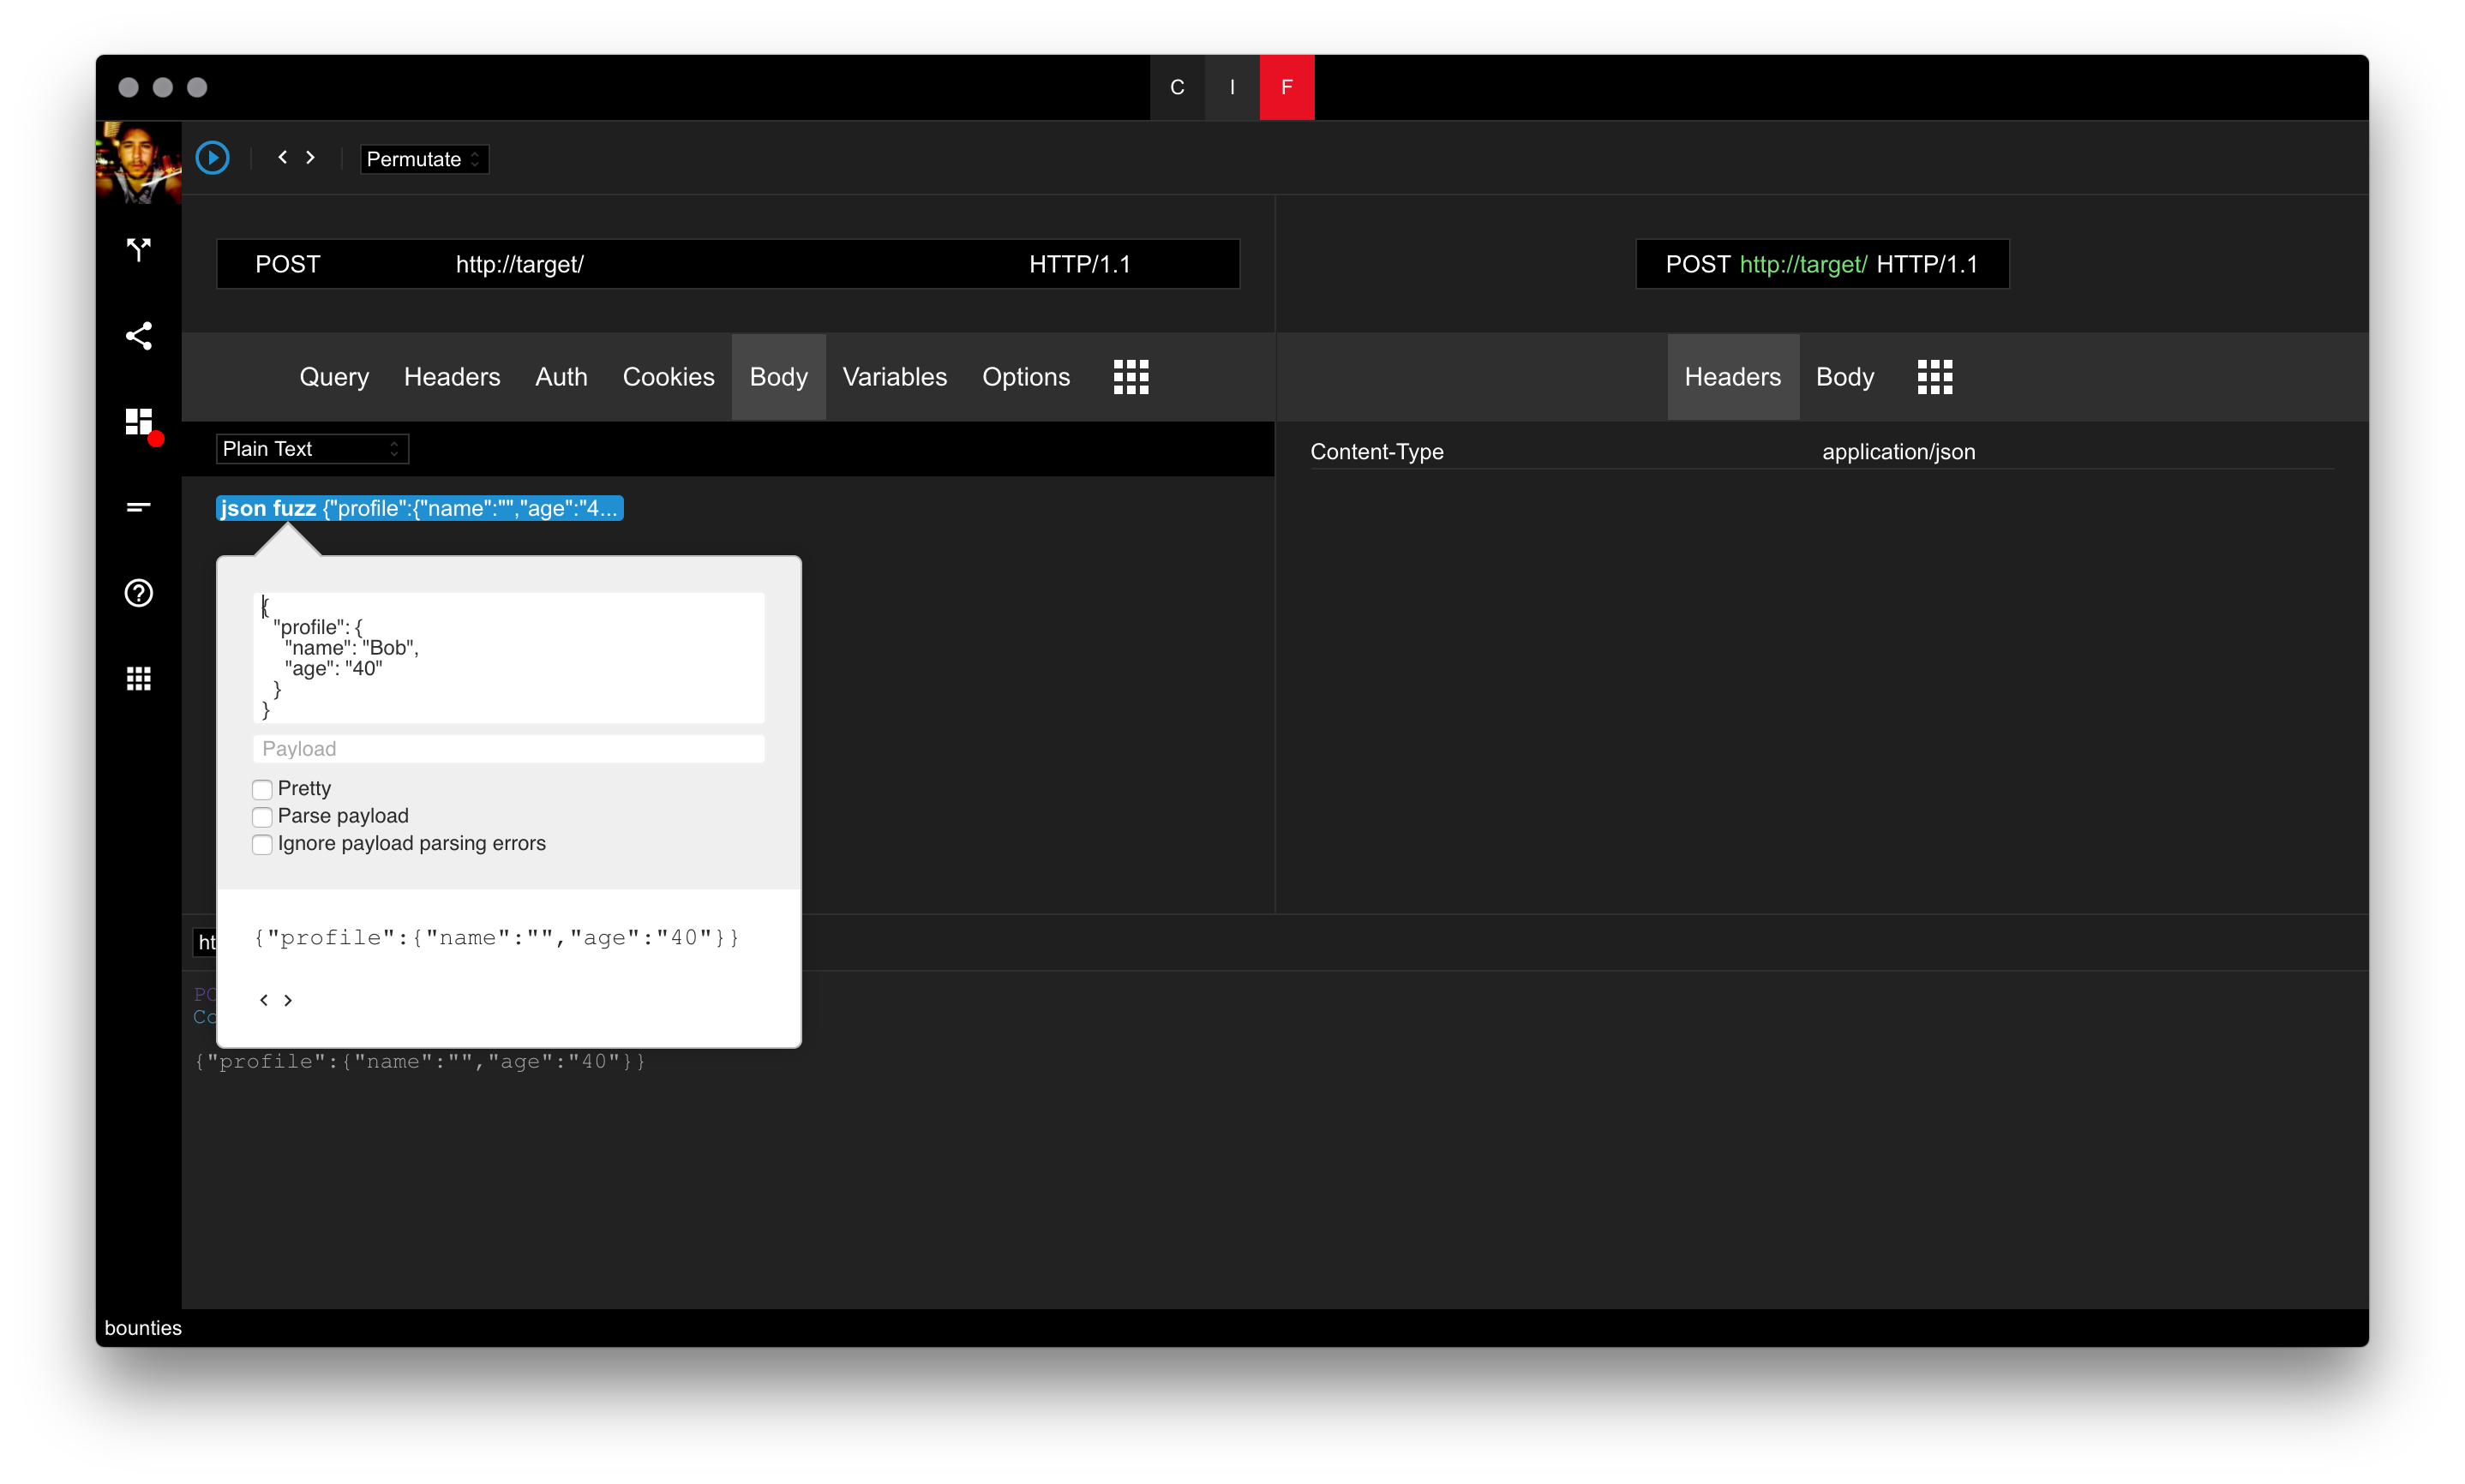Open grid menu next to Options tab

(1131, 377)
